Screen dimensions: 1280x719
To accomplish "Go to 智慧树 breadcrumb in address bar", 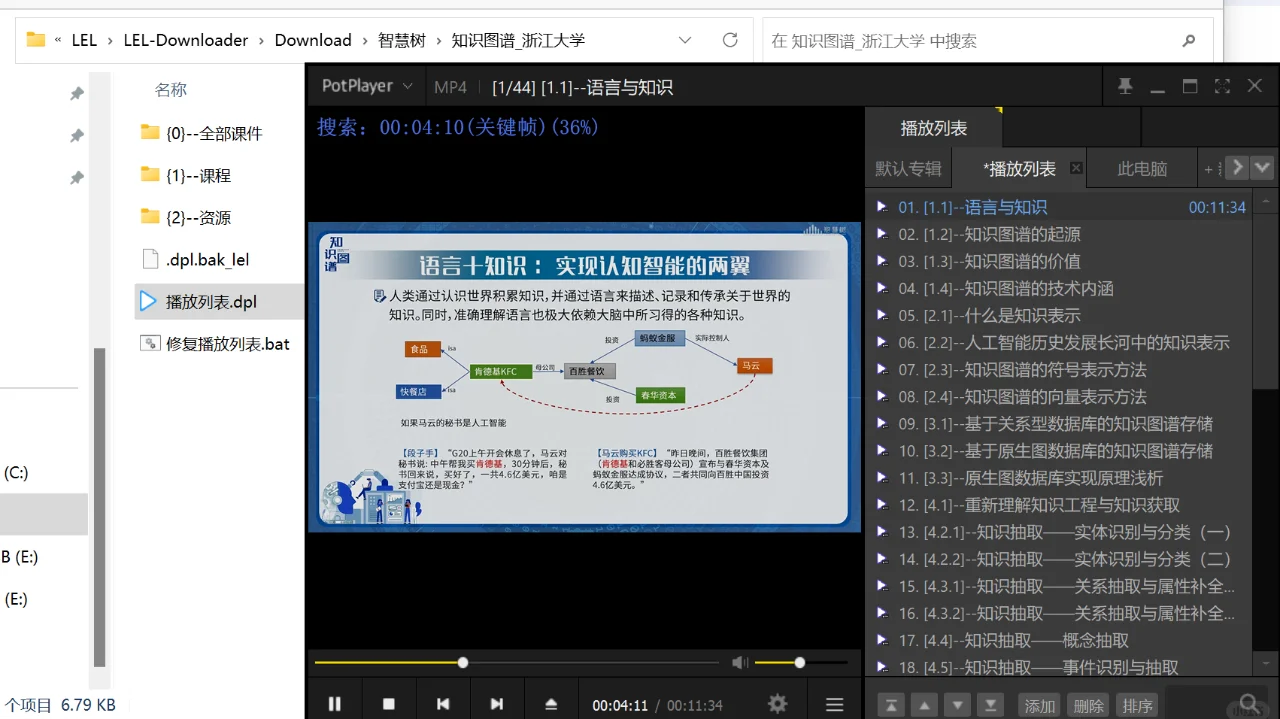I will tap(402, 40).
